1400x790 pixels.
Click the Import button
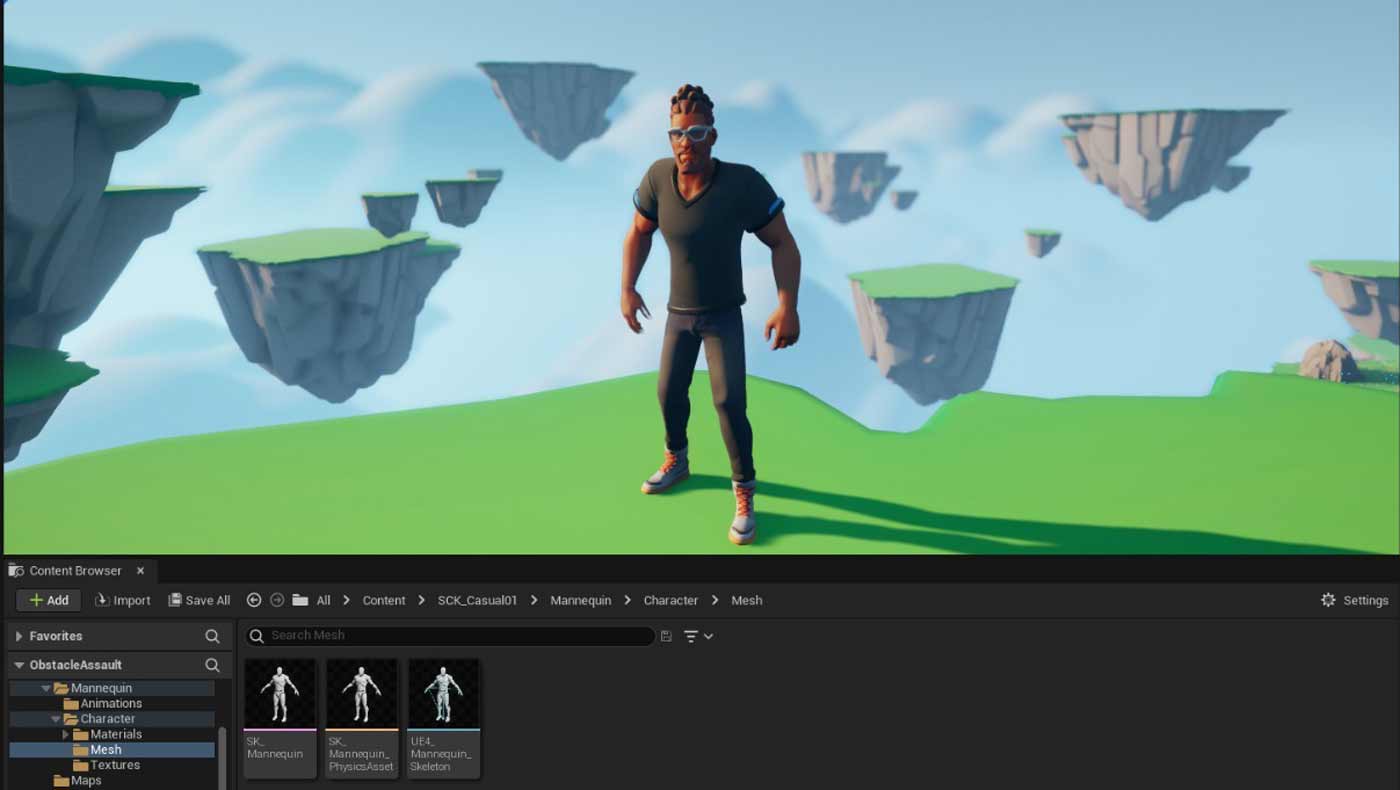pos(123,600)
